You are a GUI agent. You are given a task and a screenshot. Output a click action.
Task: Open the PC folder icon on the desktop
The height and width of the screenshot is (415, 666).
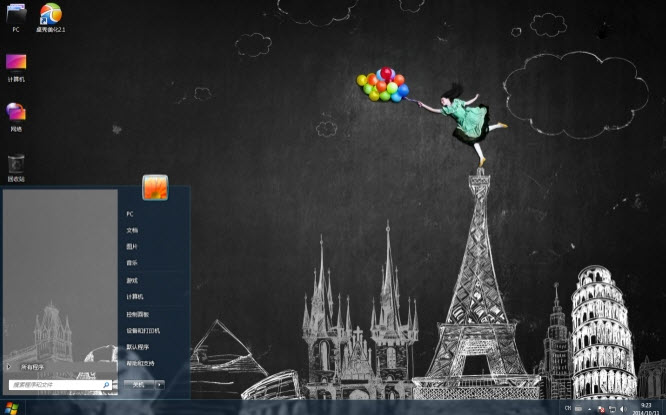(x=16, y=17)
